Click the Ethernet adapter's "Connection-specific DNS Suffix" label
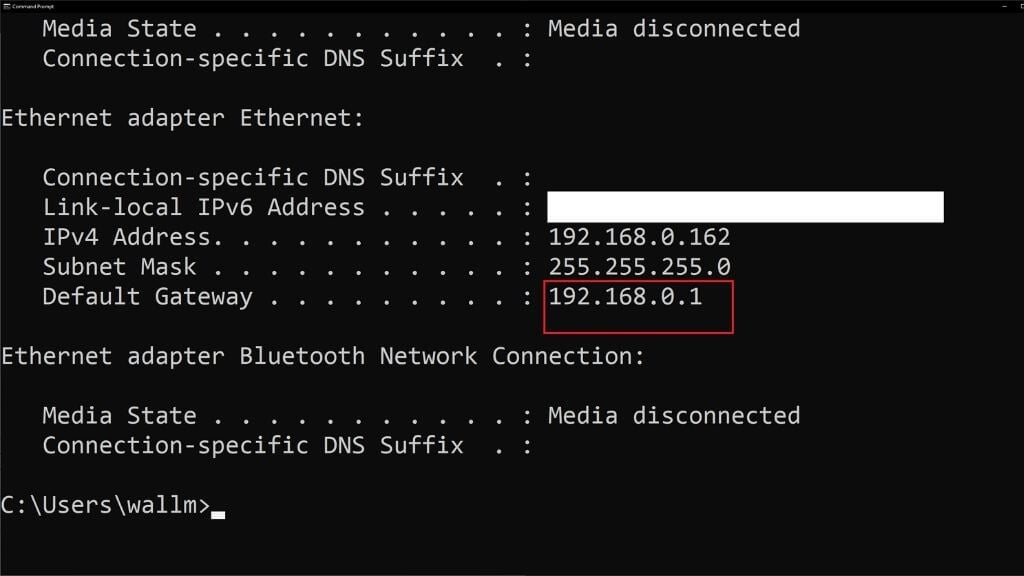The height and width of the screenshot is (576, 1024). click(x=252, y=178)
